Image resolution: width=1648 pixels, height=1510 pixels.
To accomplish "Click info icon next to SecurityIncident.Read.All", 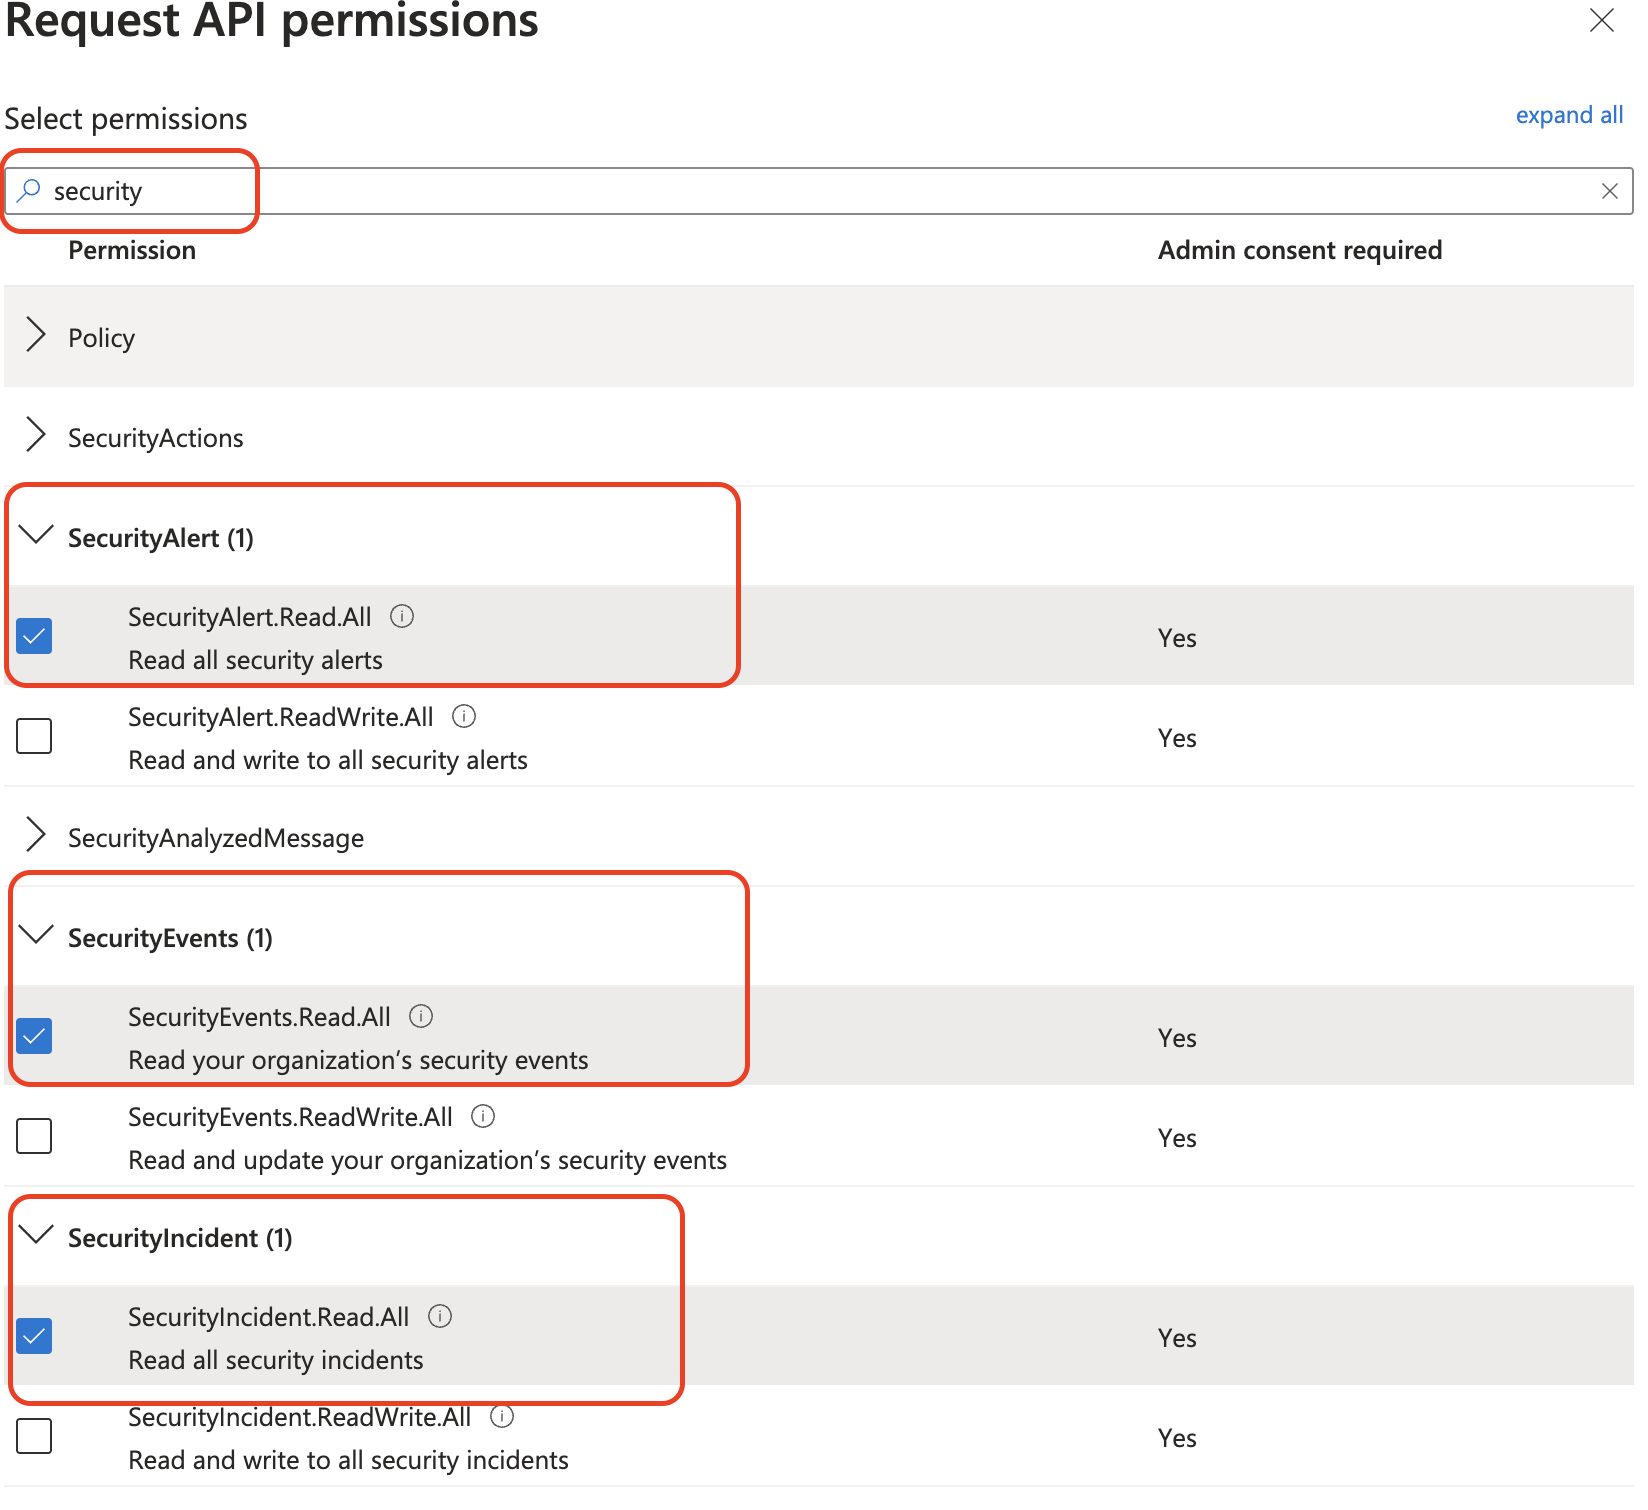I will [440, 1316].
